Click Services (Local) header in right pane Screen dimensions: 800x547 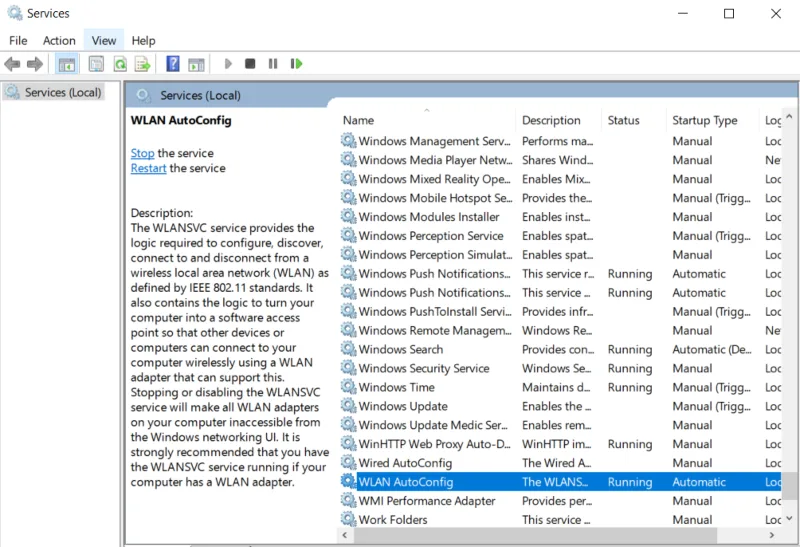200,95
